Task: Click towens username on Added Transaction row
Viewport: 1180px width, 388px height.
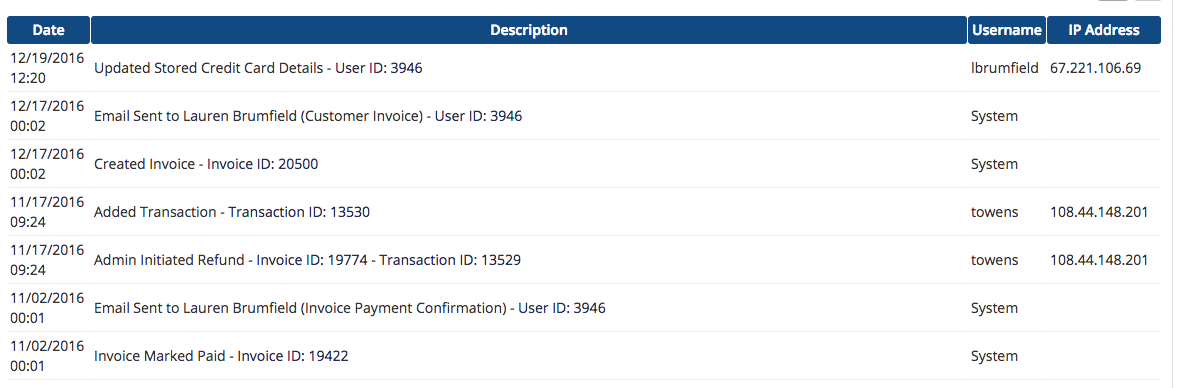Action: 994,212
